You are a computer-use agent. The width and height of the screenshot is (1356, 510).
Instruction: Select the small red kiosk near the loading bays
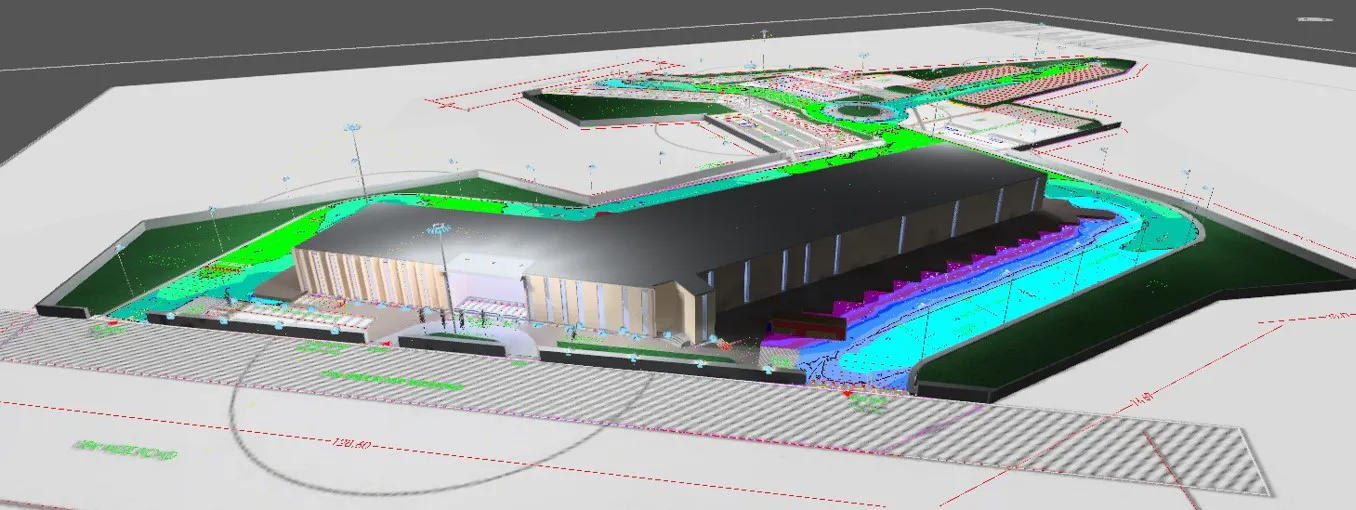(809, 325)
